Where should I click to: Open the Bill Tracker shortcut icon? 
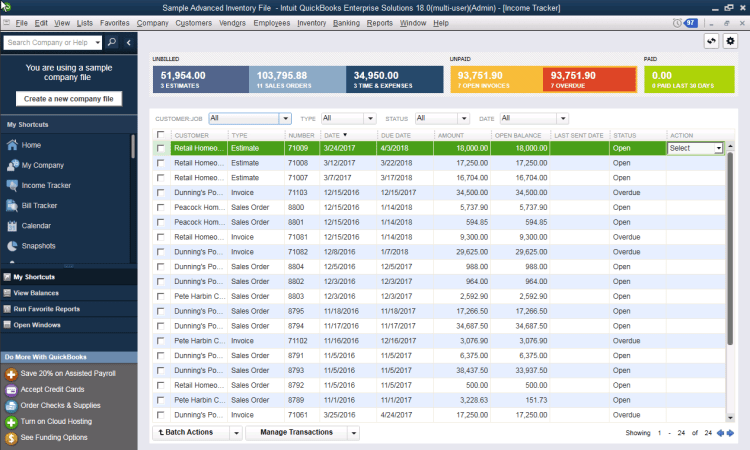coord(12,205)
